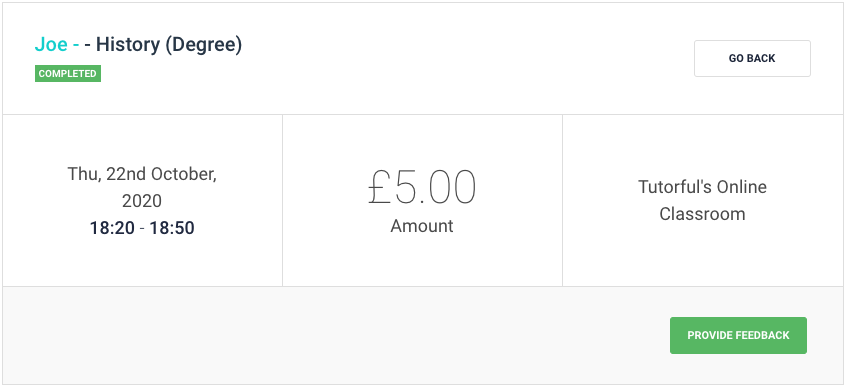Click the pound sign in the amount
845x387 pixels.
(379, 188)
